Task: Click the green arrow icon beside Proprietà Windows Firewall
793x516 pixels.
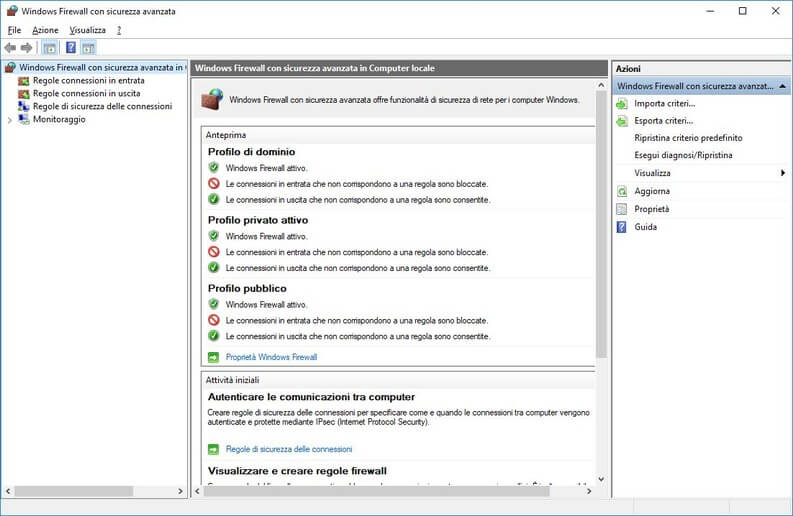Action: 213,357
